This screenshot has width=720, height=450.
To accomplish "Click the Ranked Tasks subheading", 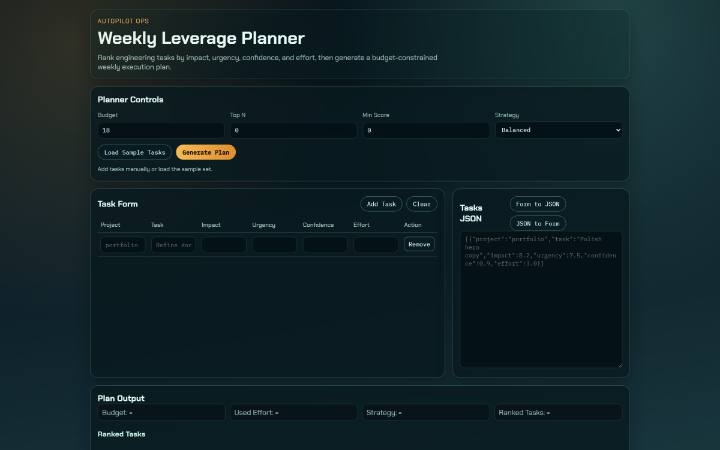I will [121, 434].
